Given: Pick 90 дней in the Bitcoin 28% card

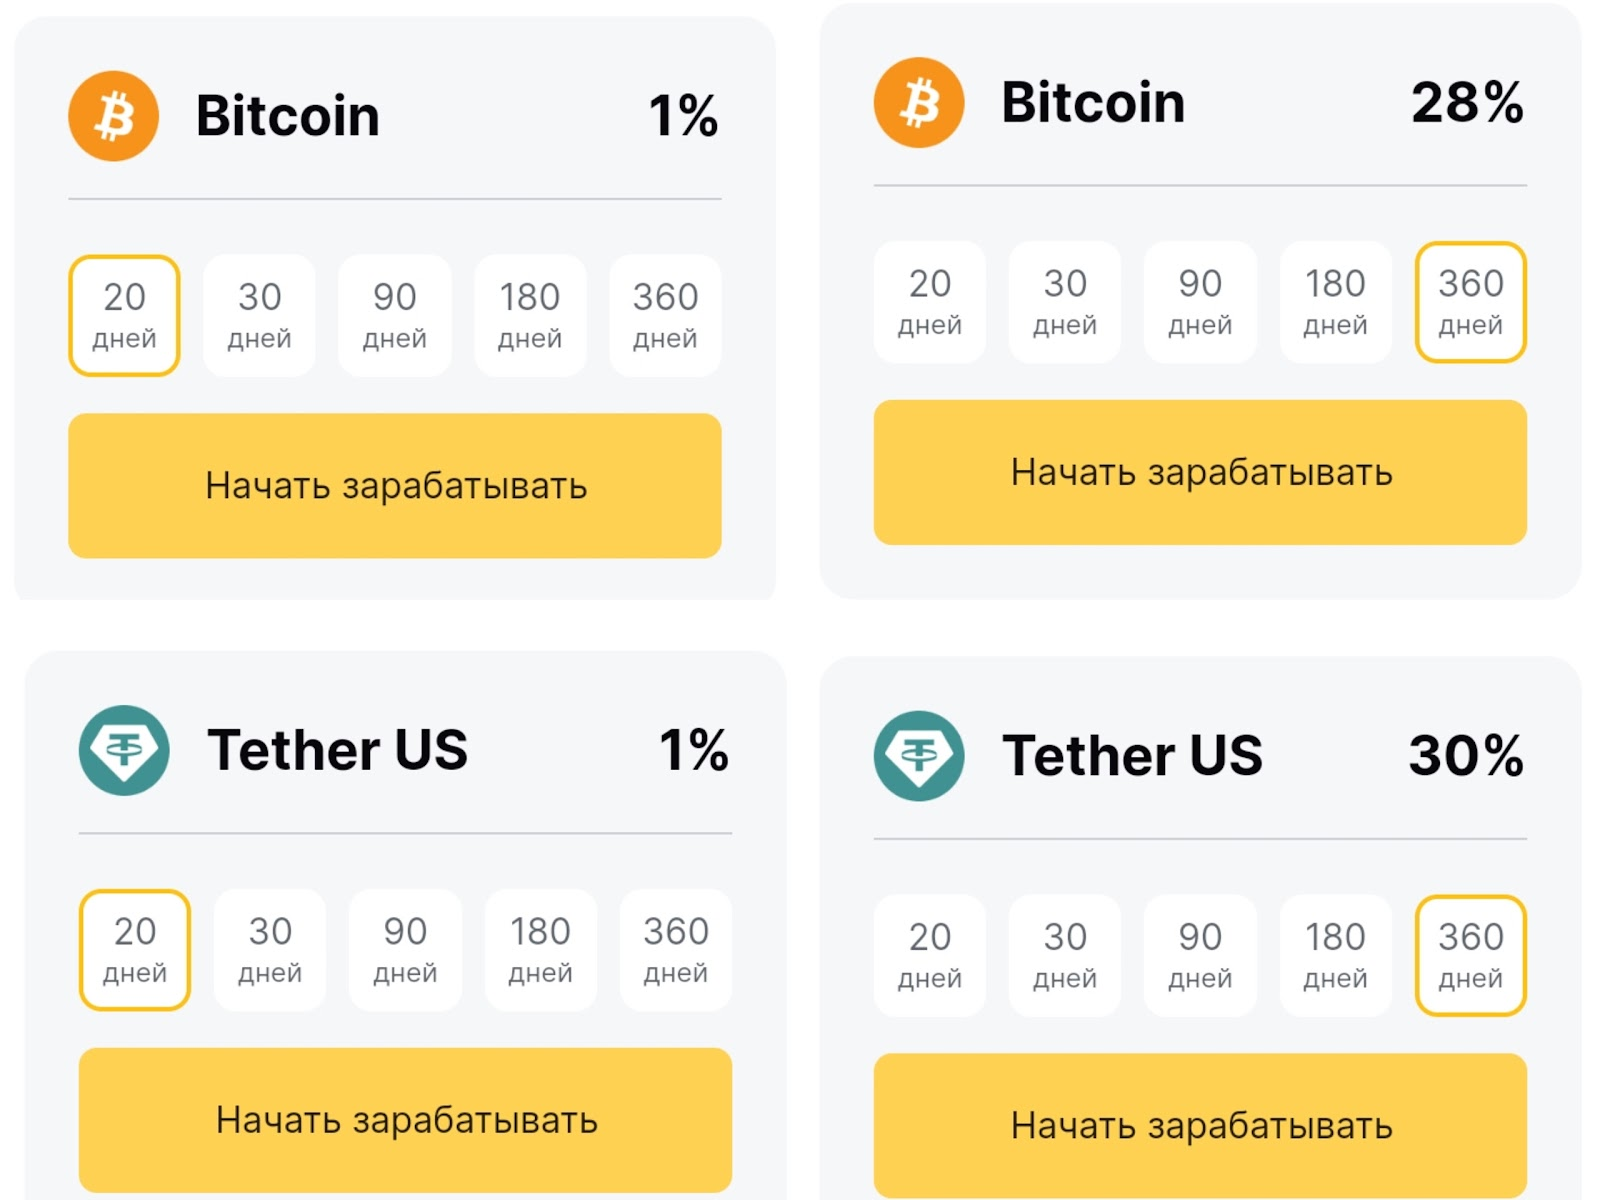Looking at the screenshot, I should click(x=1200, y=302).
